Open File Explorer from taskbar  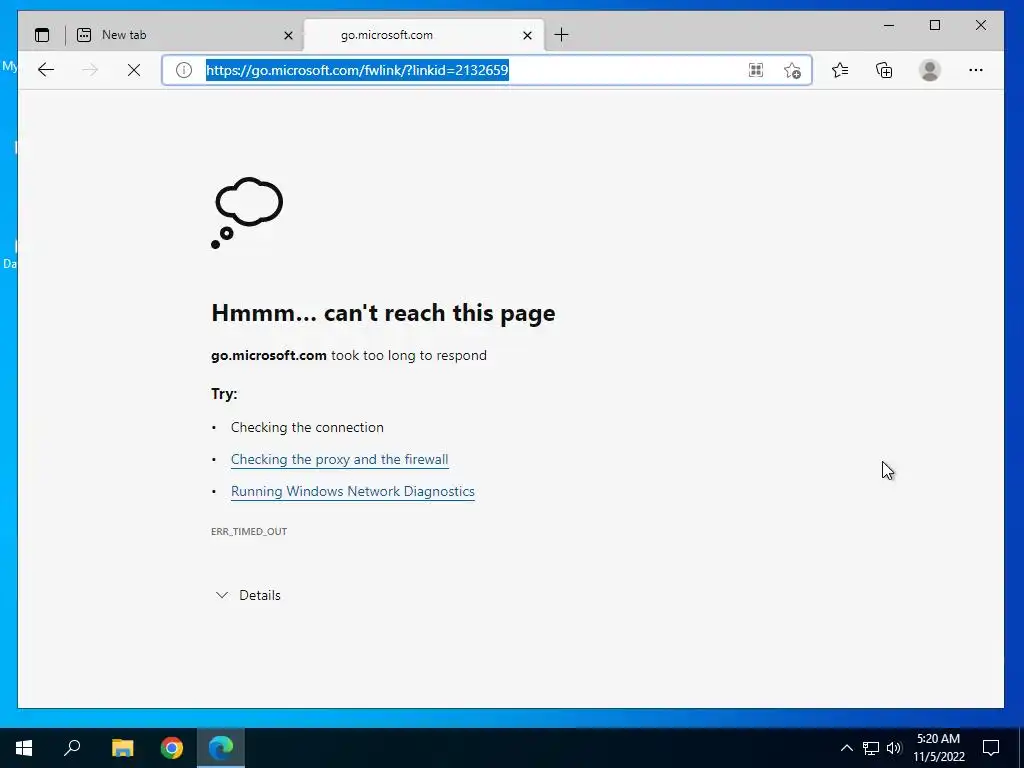click(122, 748)
